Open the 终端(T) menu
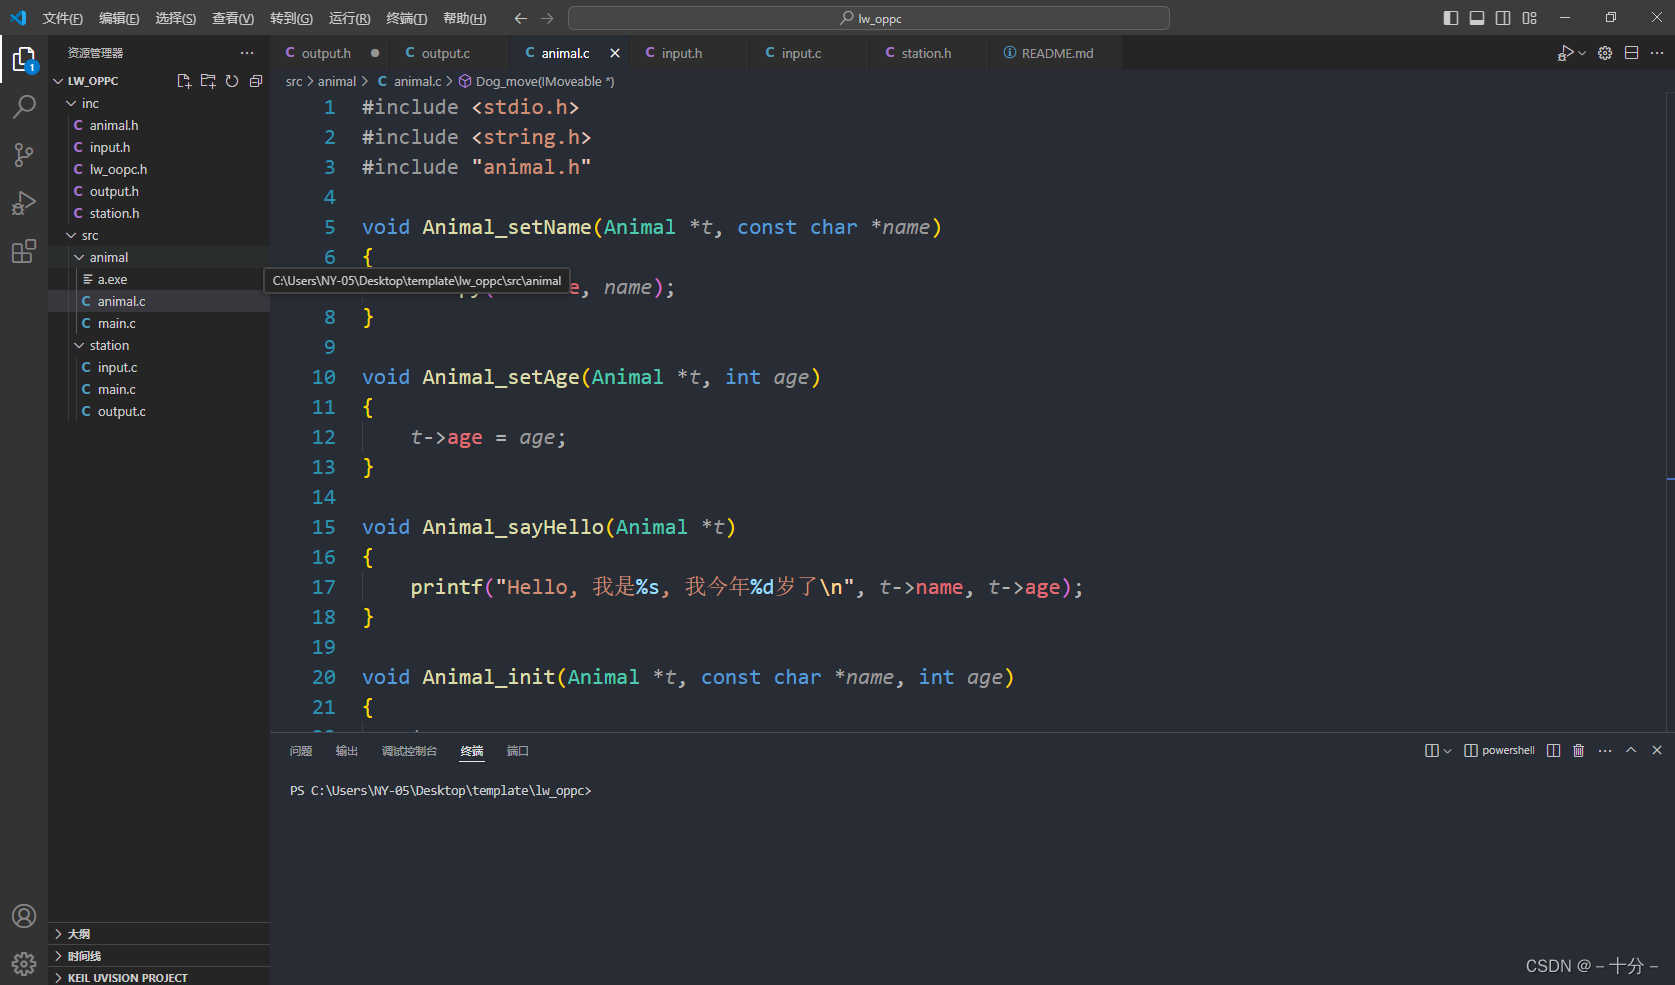Viewport: 1675px width, 985px height. click(406, 18)
